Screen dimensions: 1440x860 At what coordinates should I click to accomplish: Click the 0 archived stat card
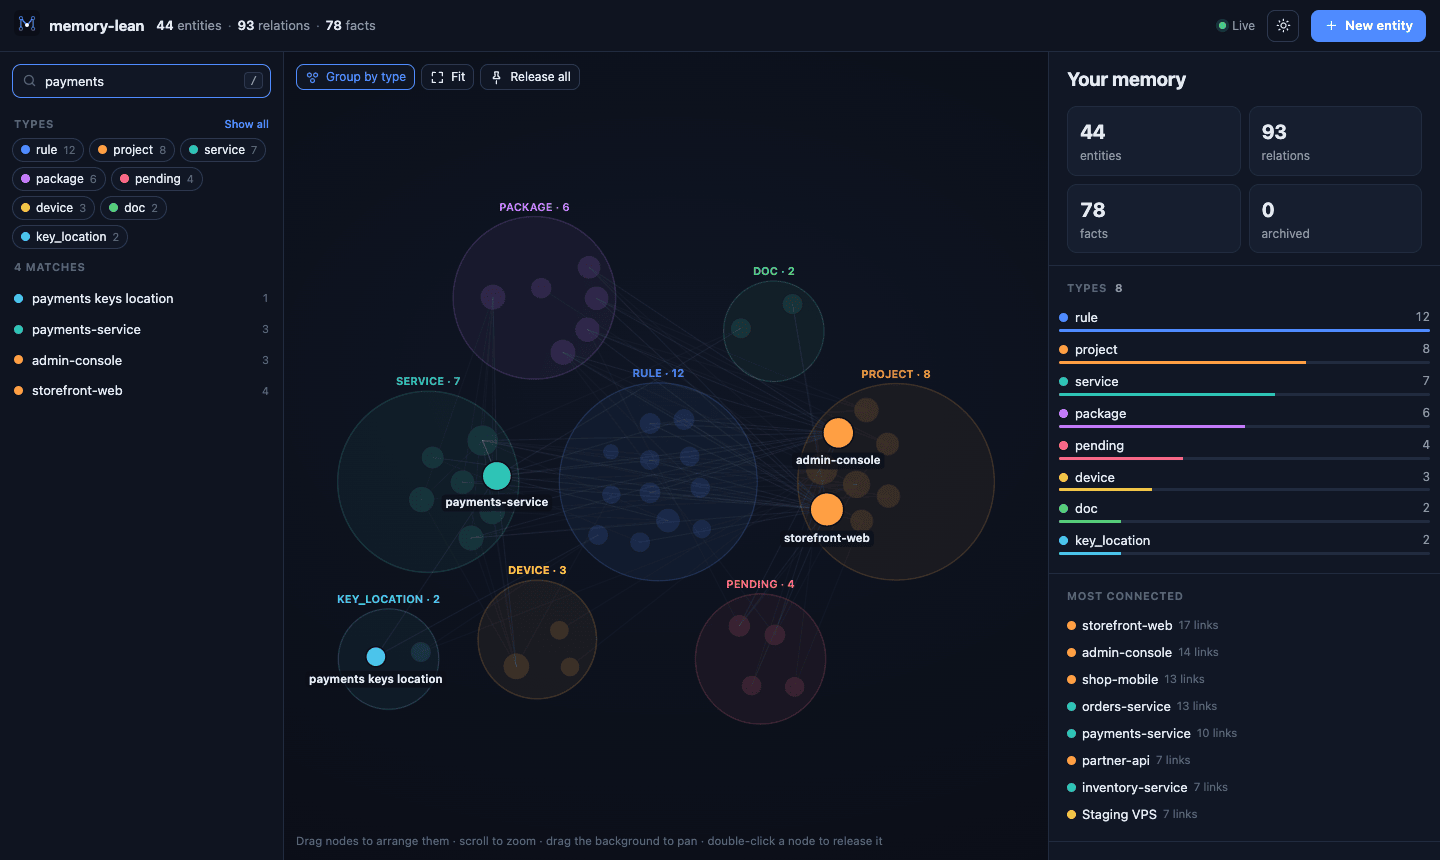tap(1335, 219)
